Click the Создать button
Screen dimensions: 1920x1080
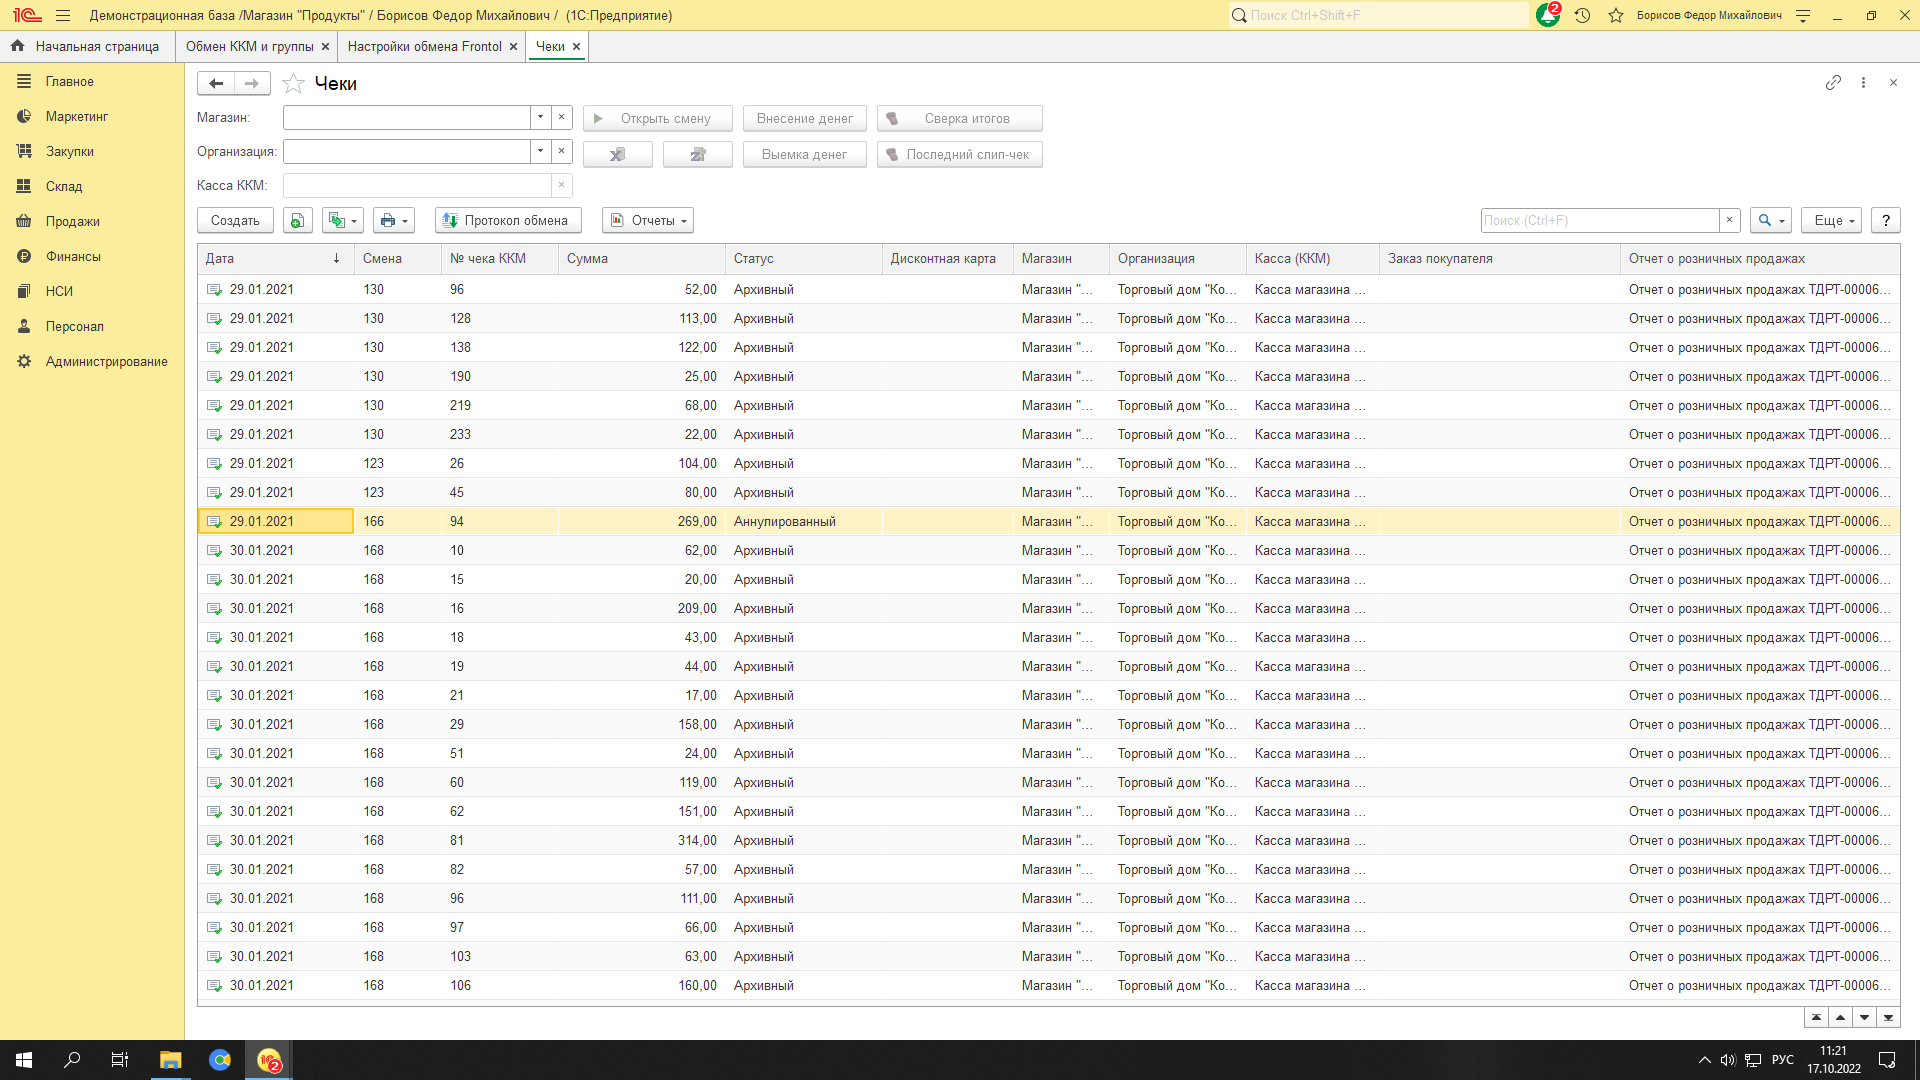click(235, 220)
